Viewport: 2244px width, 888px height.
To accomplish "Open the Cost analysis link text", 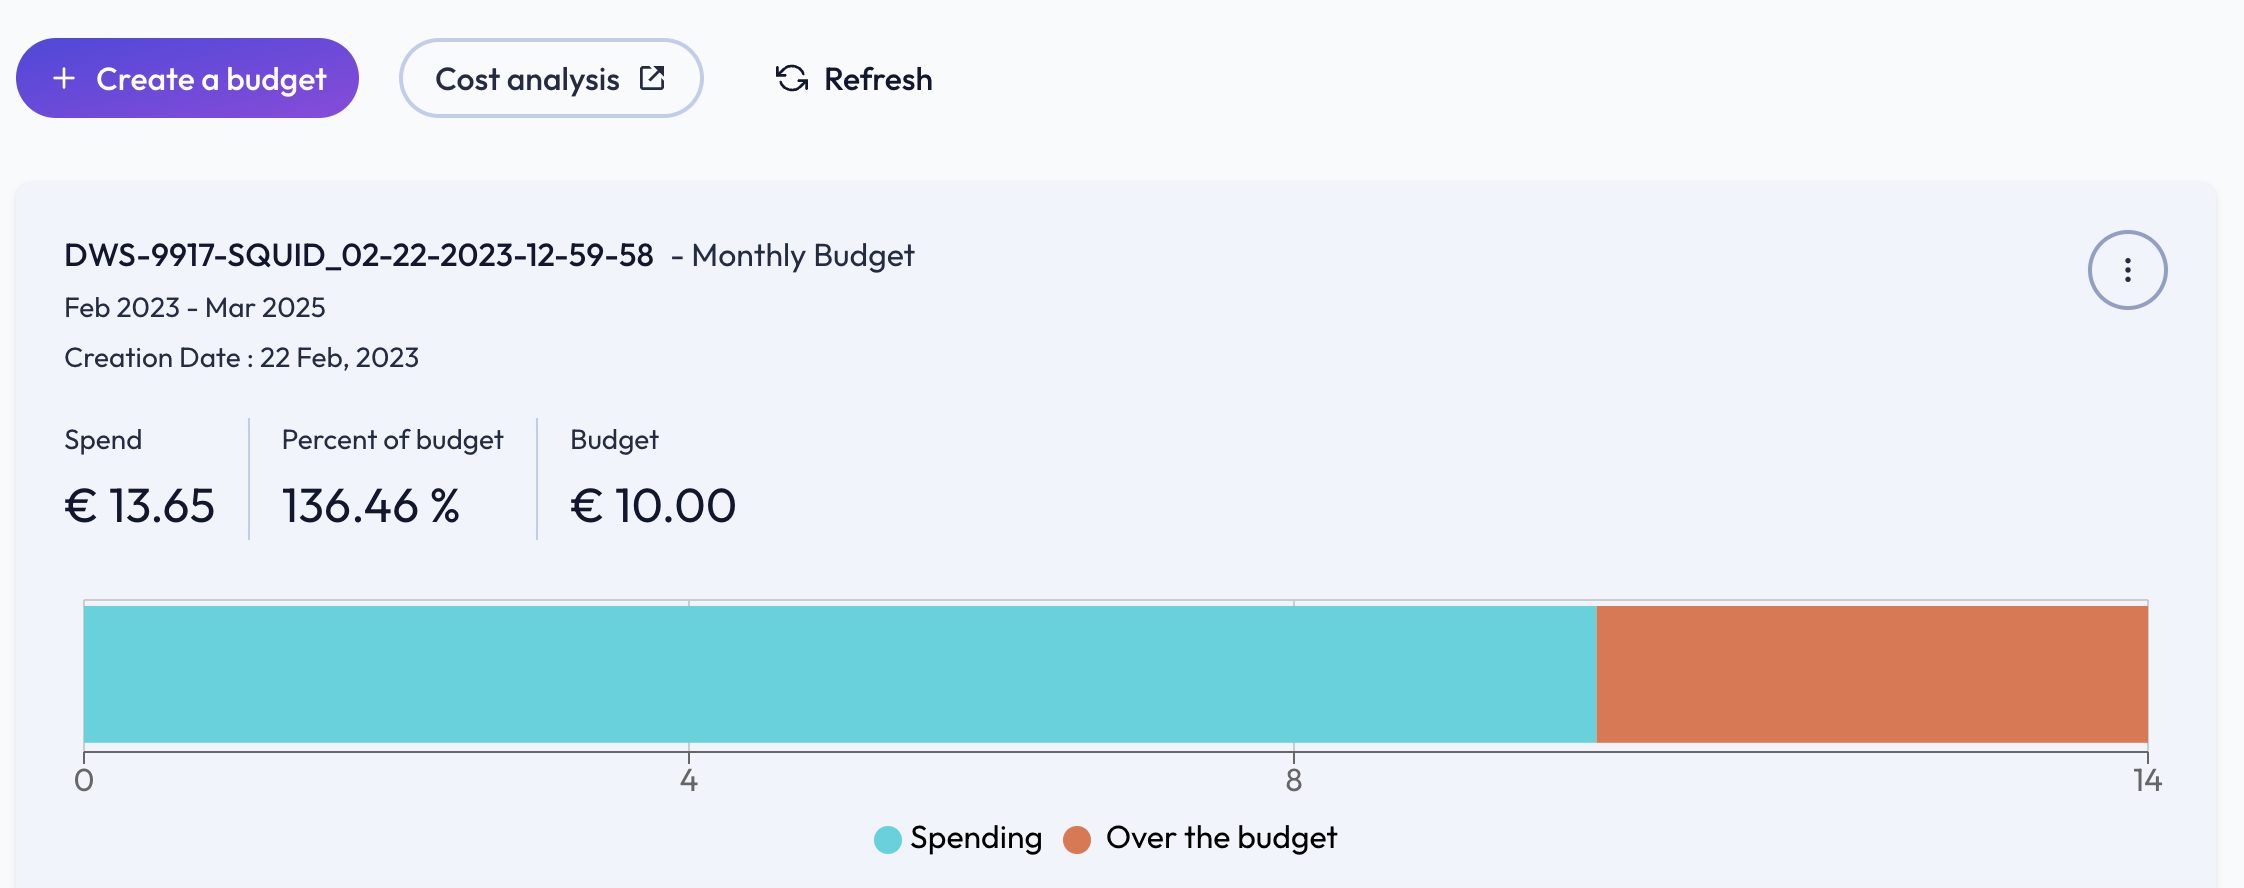I will pyautogui.click(x=527, y=79).
